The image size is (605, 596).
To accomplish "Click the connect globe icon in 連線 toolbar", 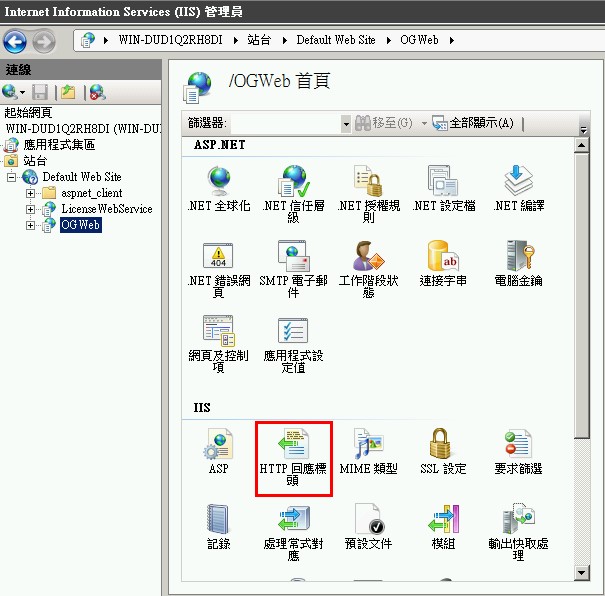I will [x=10, y=92].
